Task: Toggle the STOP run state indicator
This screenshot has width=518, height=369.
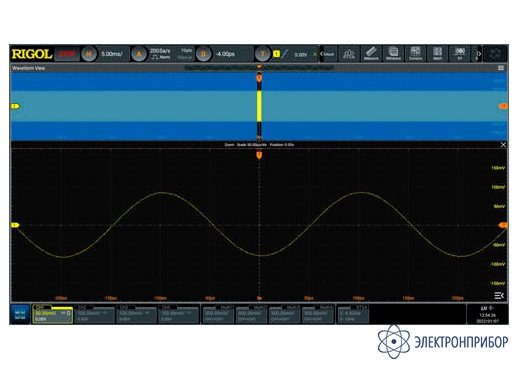Action: [x=67, y=54]
